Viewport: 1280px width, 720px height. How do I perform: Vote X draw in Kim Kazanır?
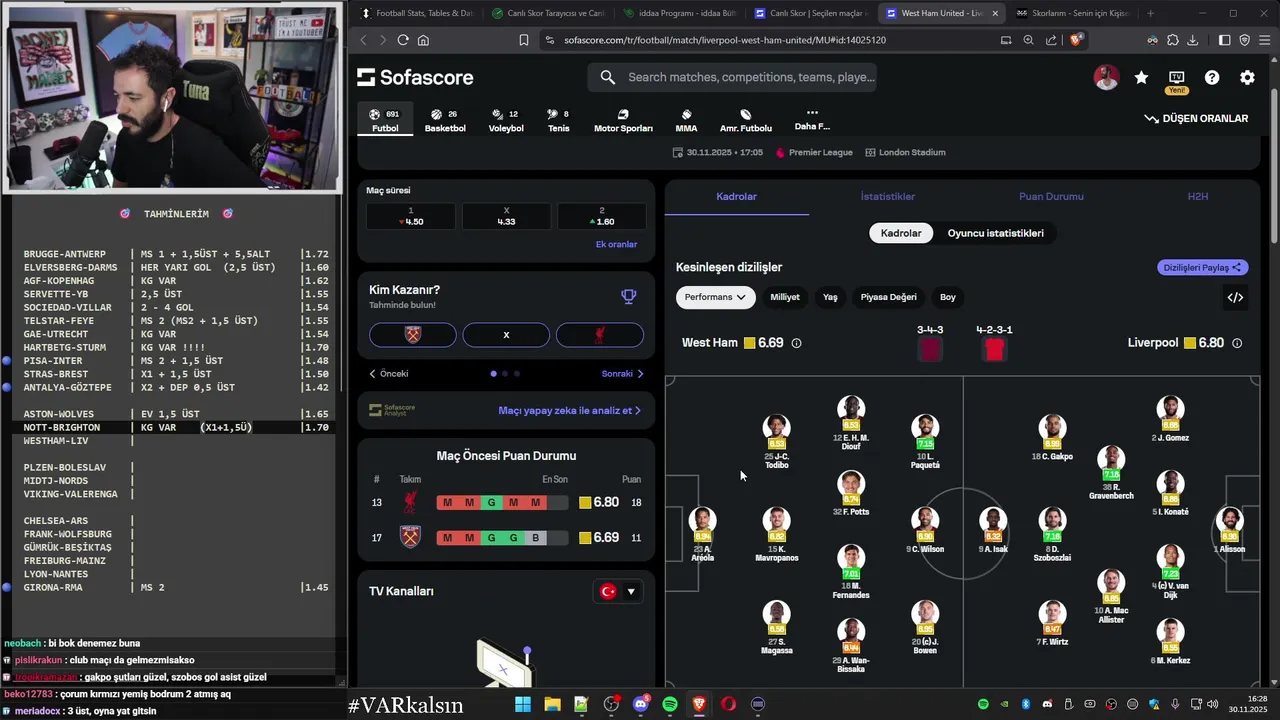(506, 335)
